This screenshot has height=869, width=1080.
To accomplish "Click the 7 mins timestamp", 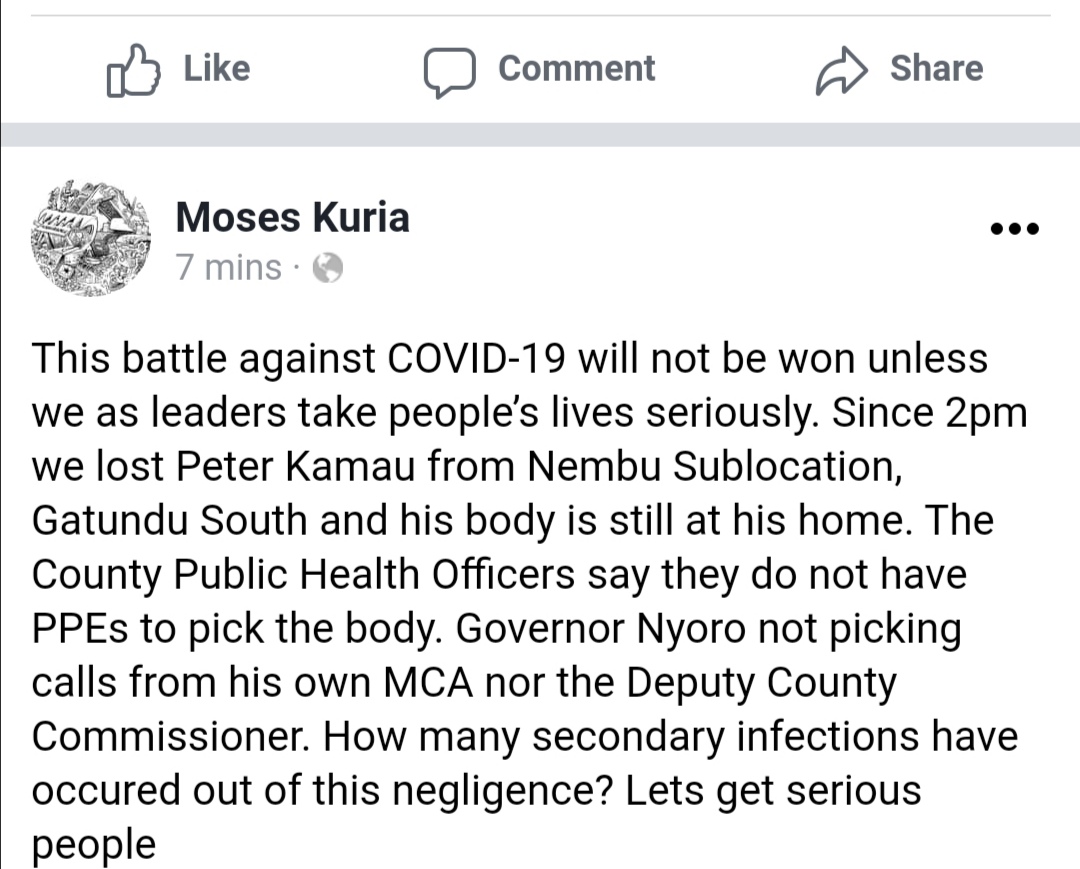I will pos(229,267).
